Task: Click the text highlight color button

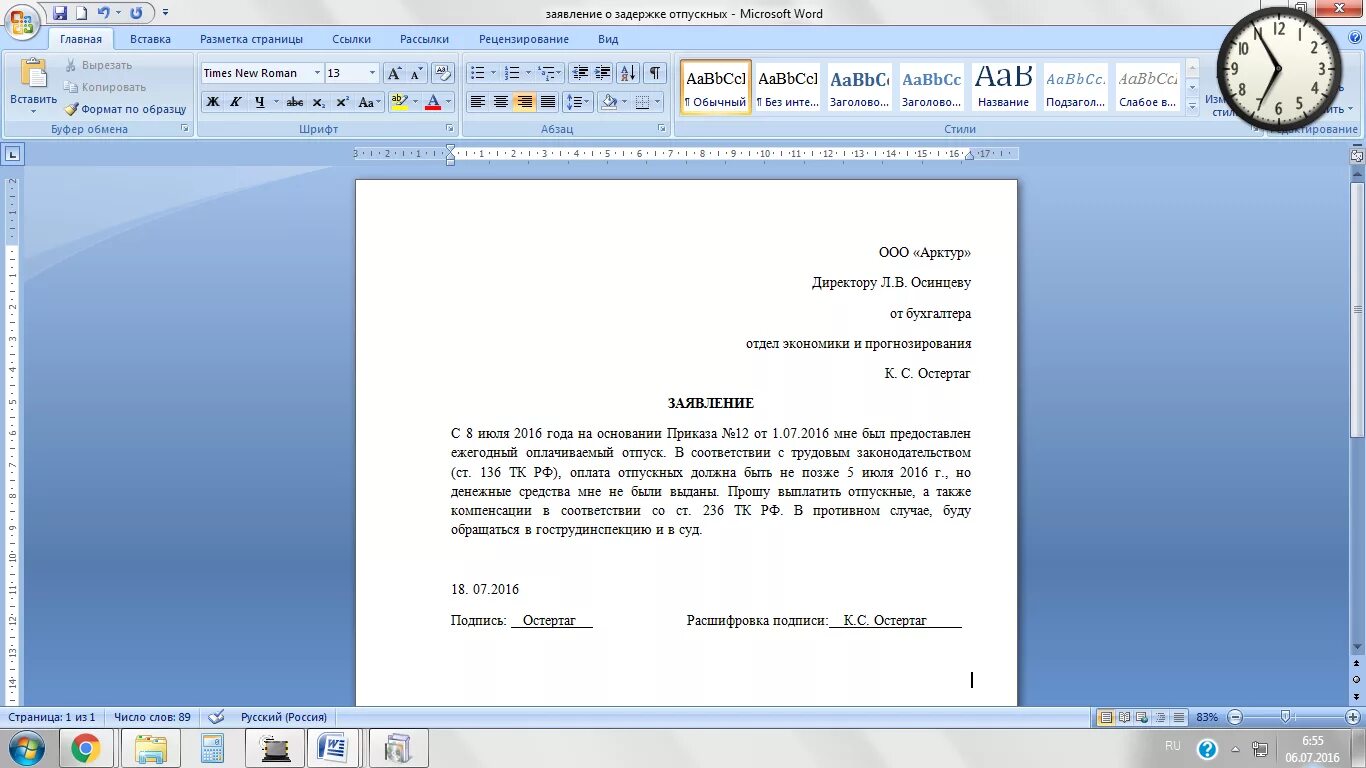Action: (399, 102)
